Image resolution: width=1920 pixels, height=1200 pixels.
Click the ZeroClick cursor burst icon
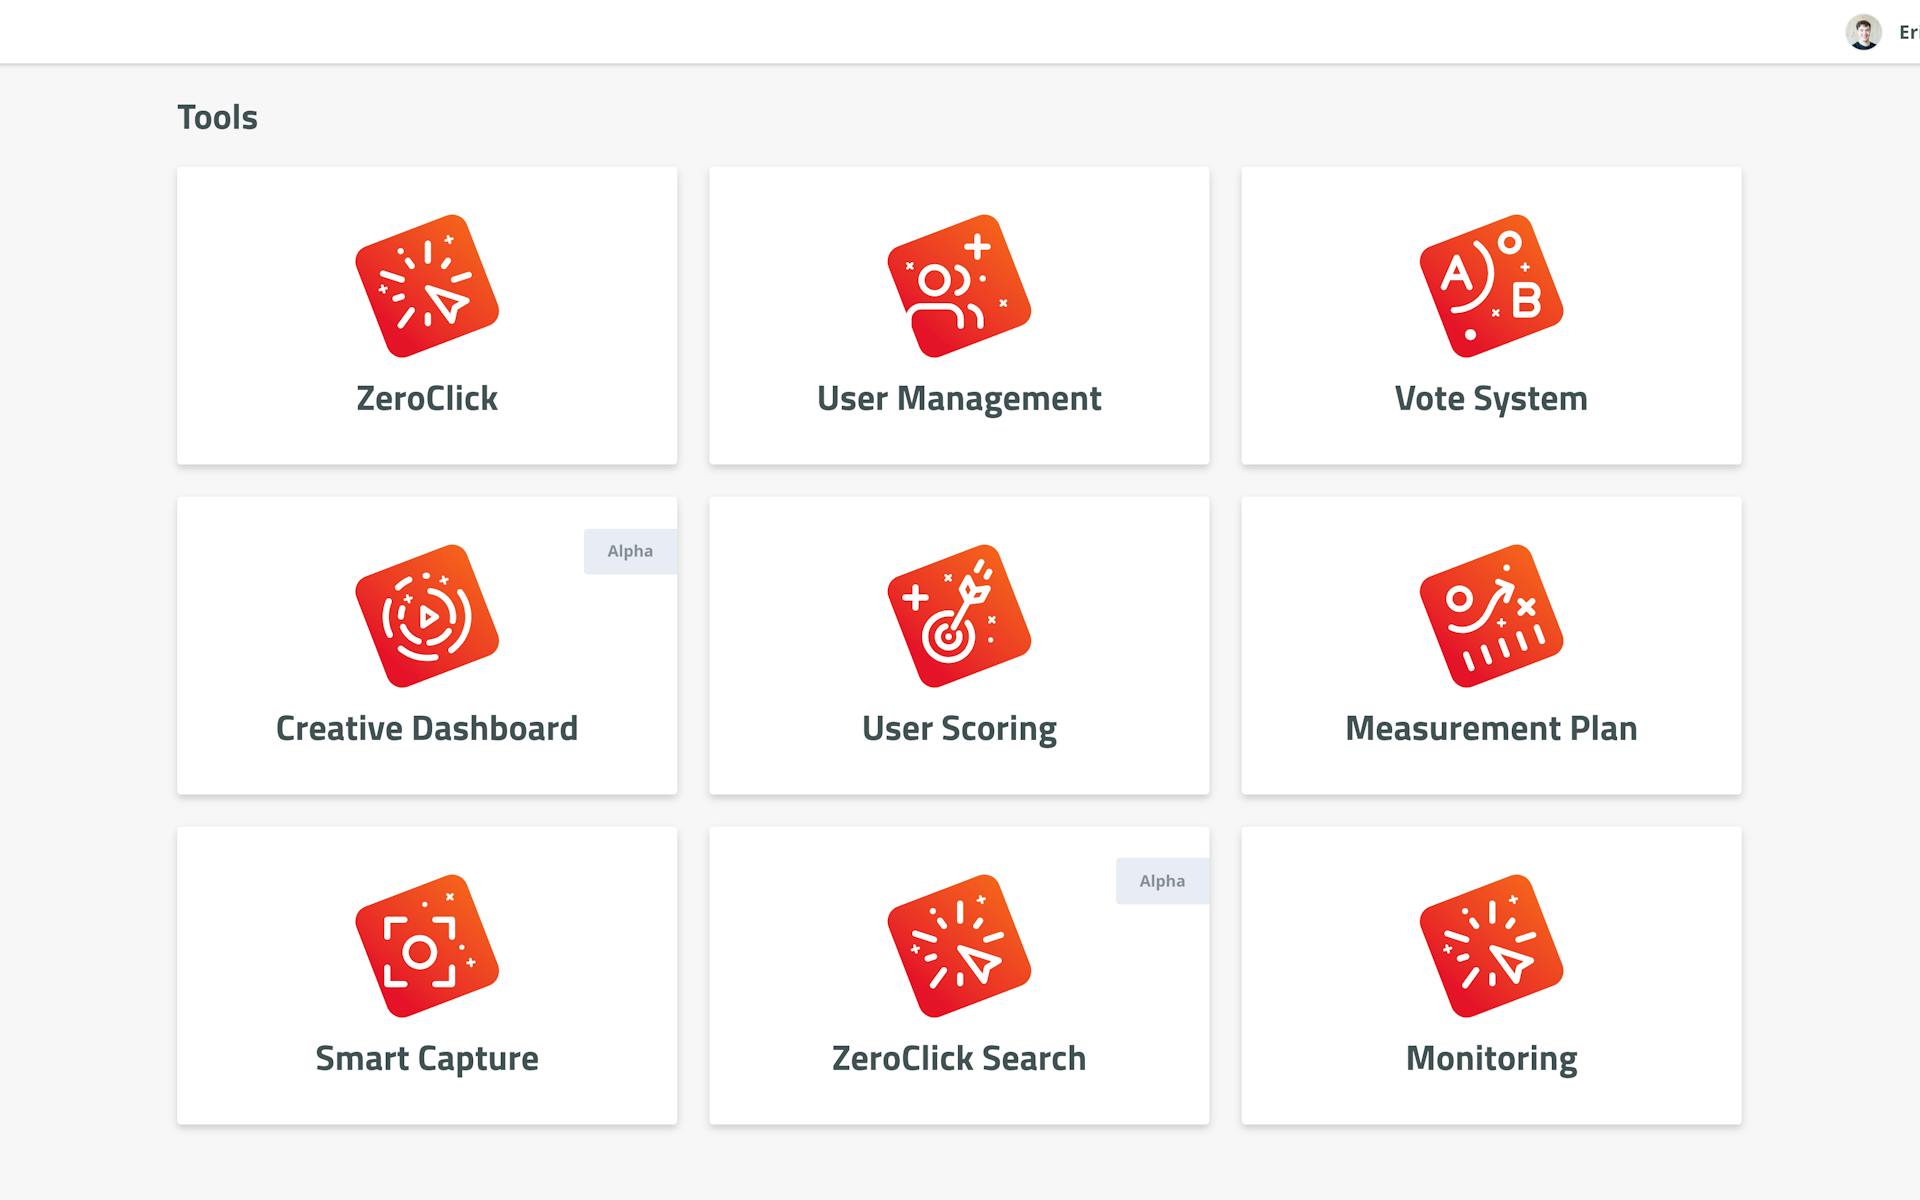pyautogui.click(x=427, y=286)
